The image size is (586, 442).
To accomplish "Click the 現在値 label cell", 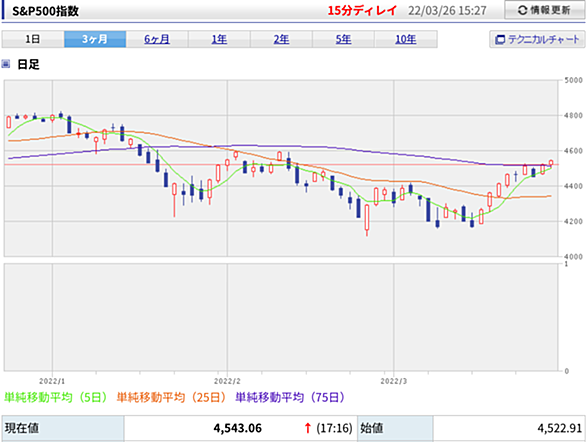I will pos(63,428).
